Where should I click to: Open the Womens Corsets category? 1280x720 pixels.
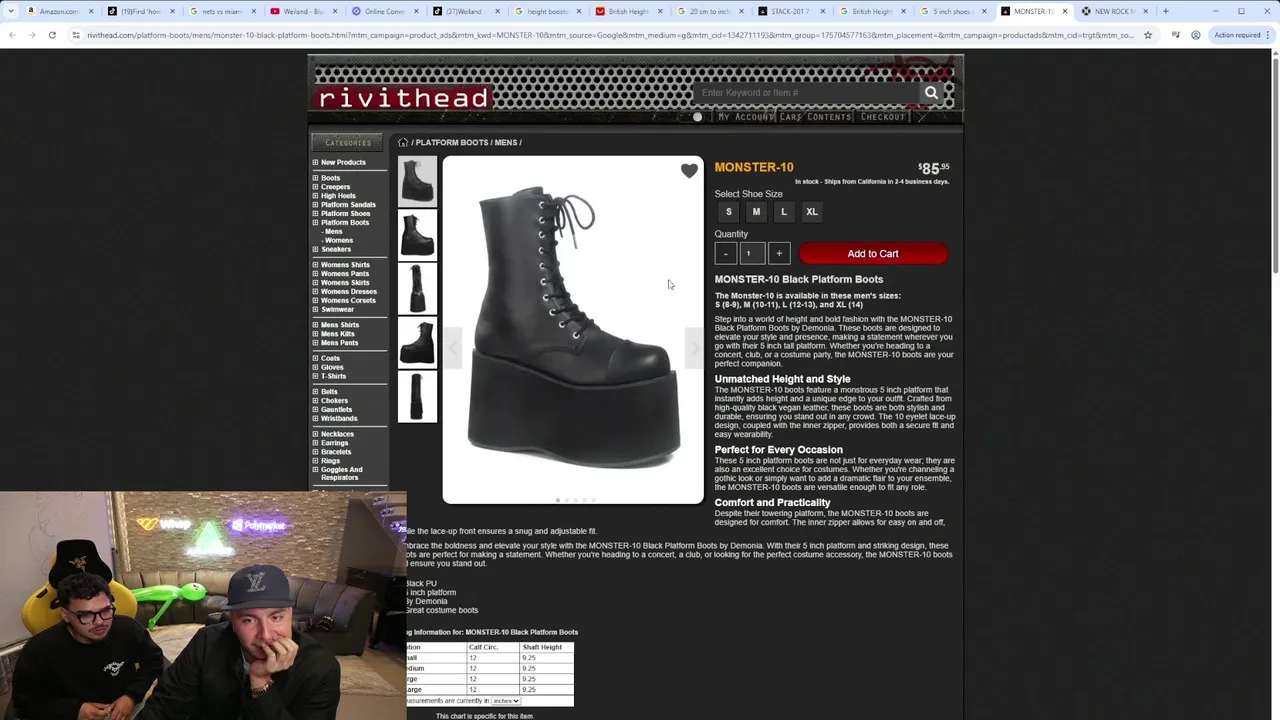click(348, 300)
